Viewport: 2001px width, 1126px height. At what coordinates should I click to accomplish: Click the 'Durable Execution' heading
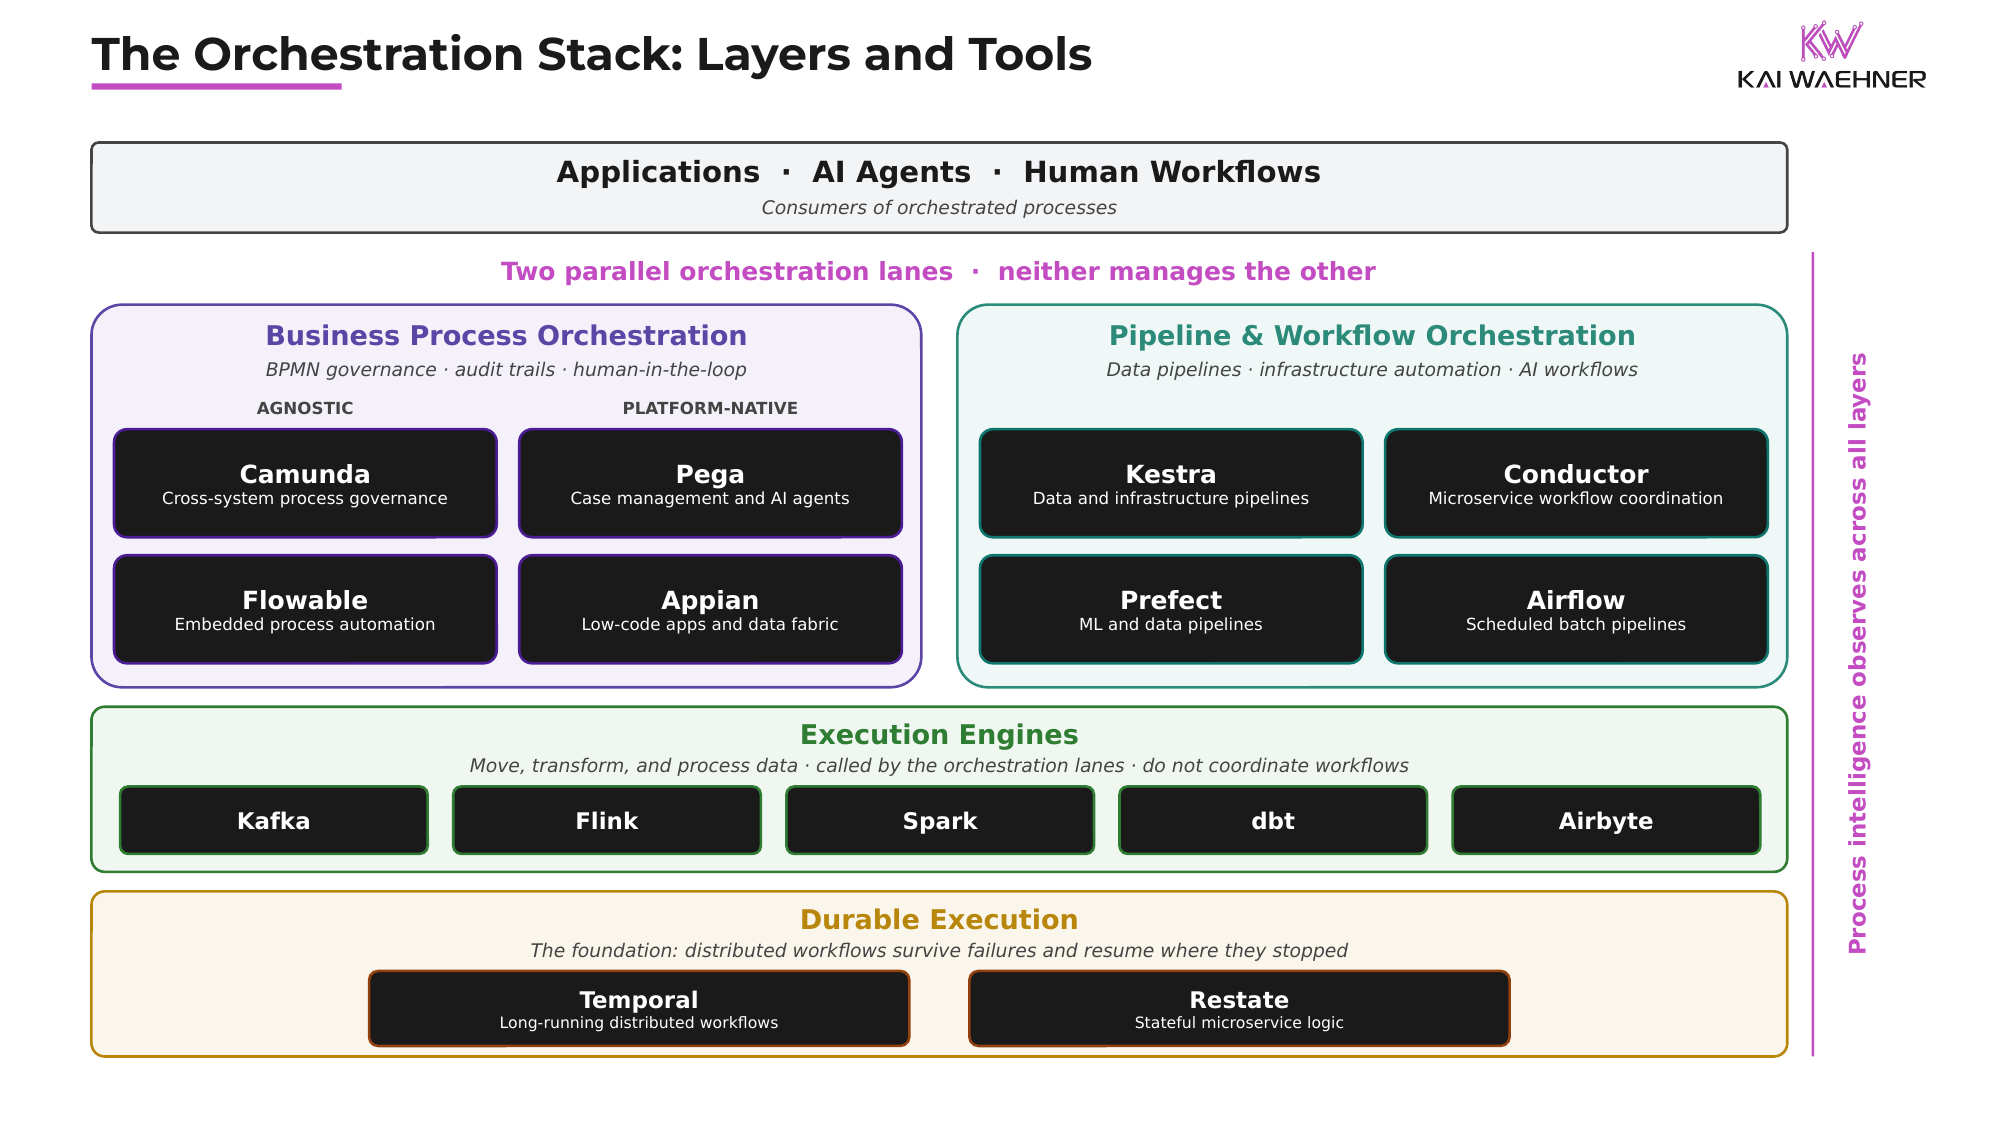pyautogui.click(x=939, y=920)
